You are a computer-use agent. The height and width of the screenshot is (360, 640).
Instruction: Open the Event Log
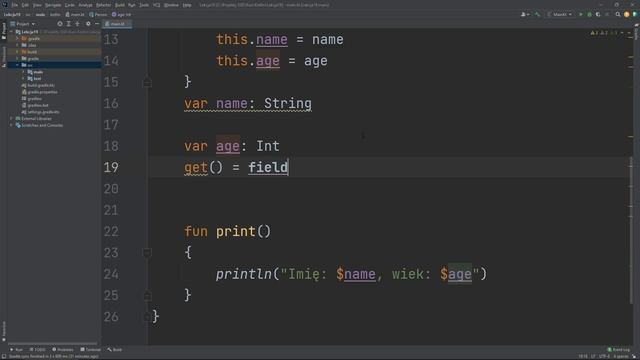pos(618,350)
